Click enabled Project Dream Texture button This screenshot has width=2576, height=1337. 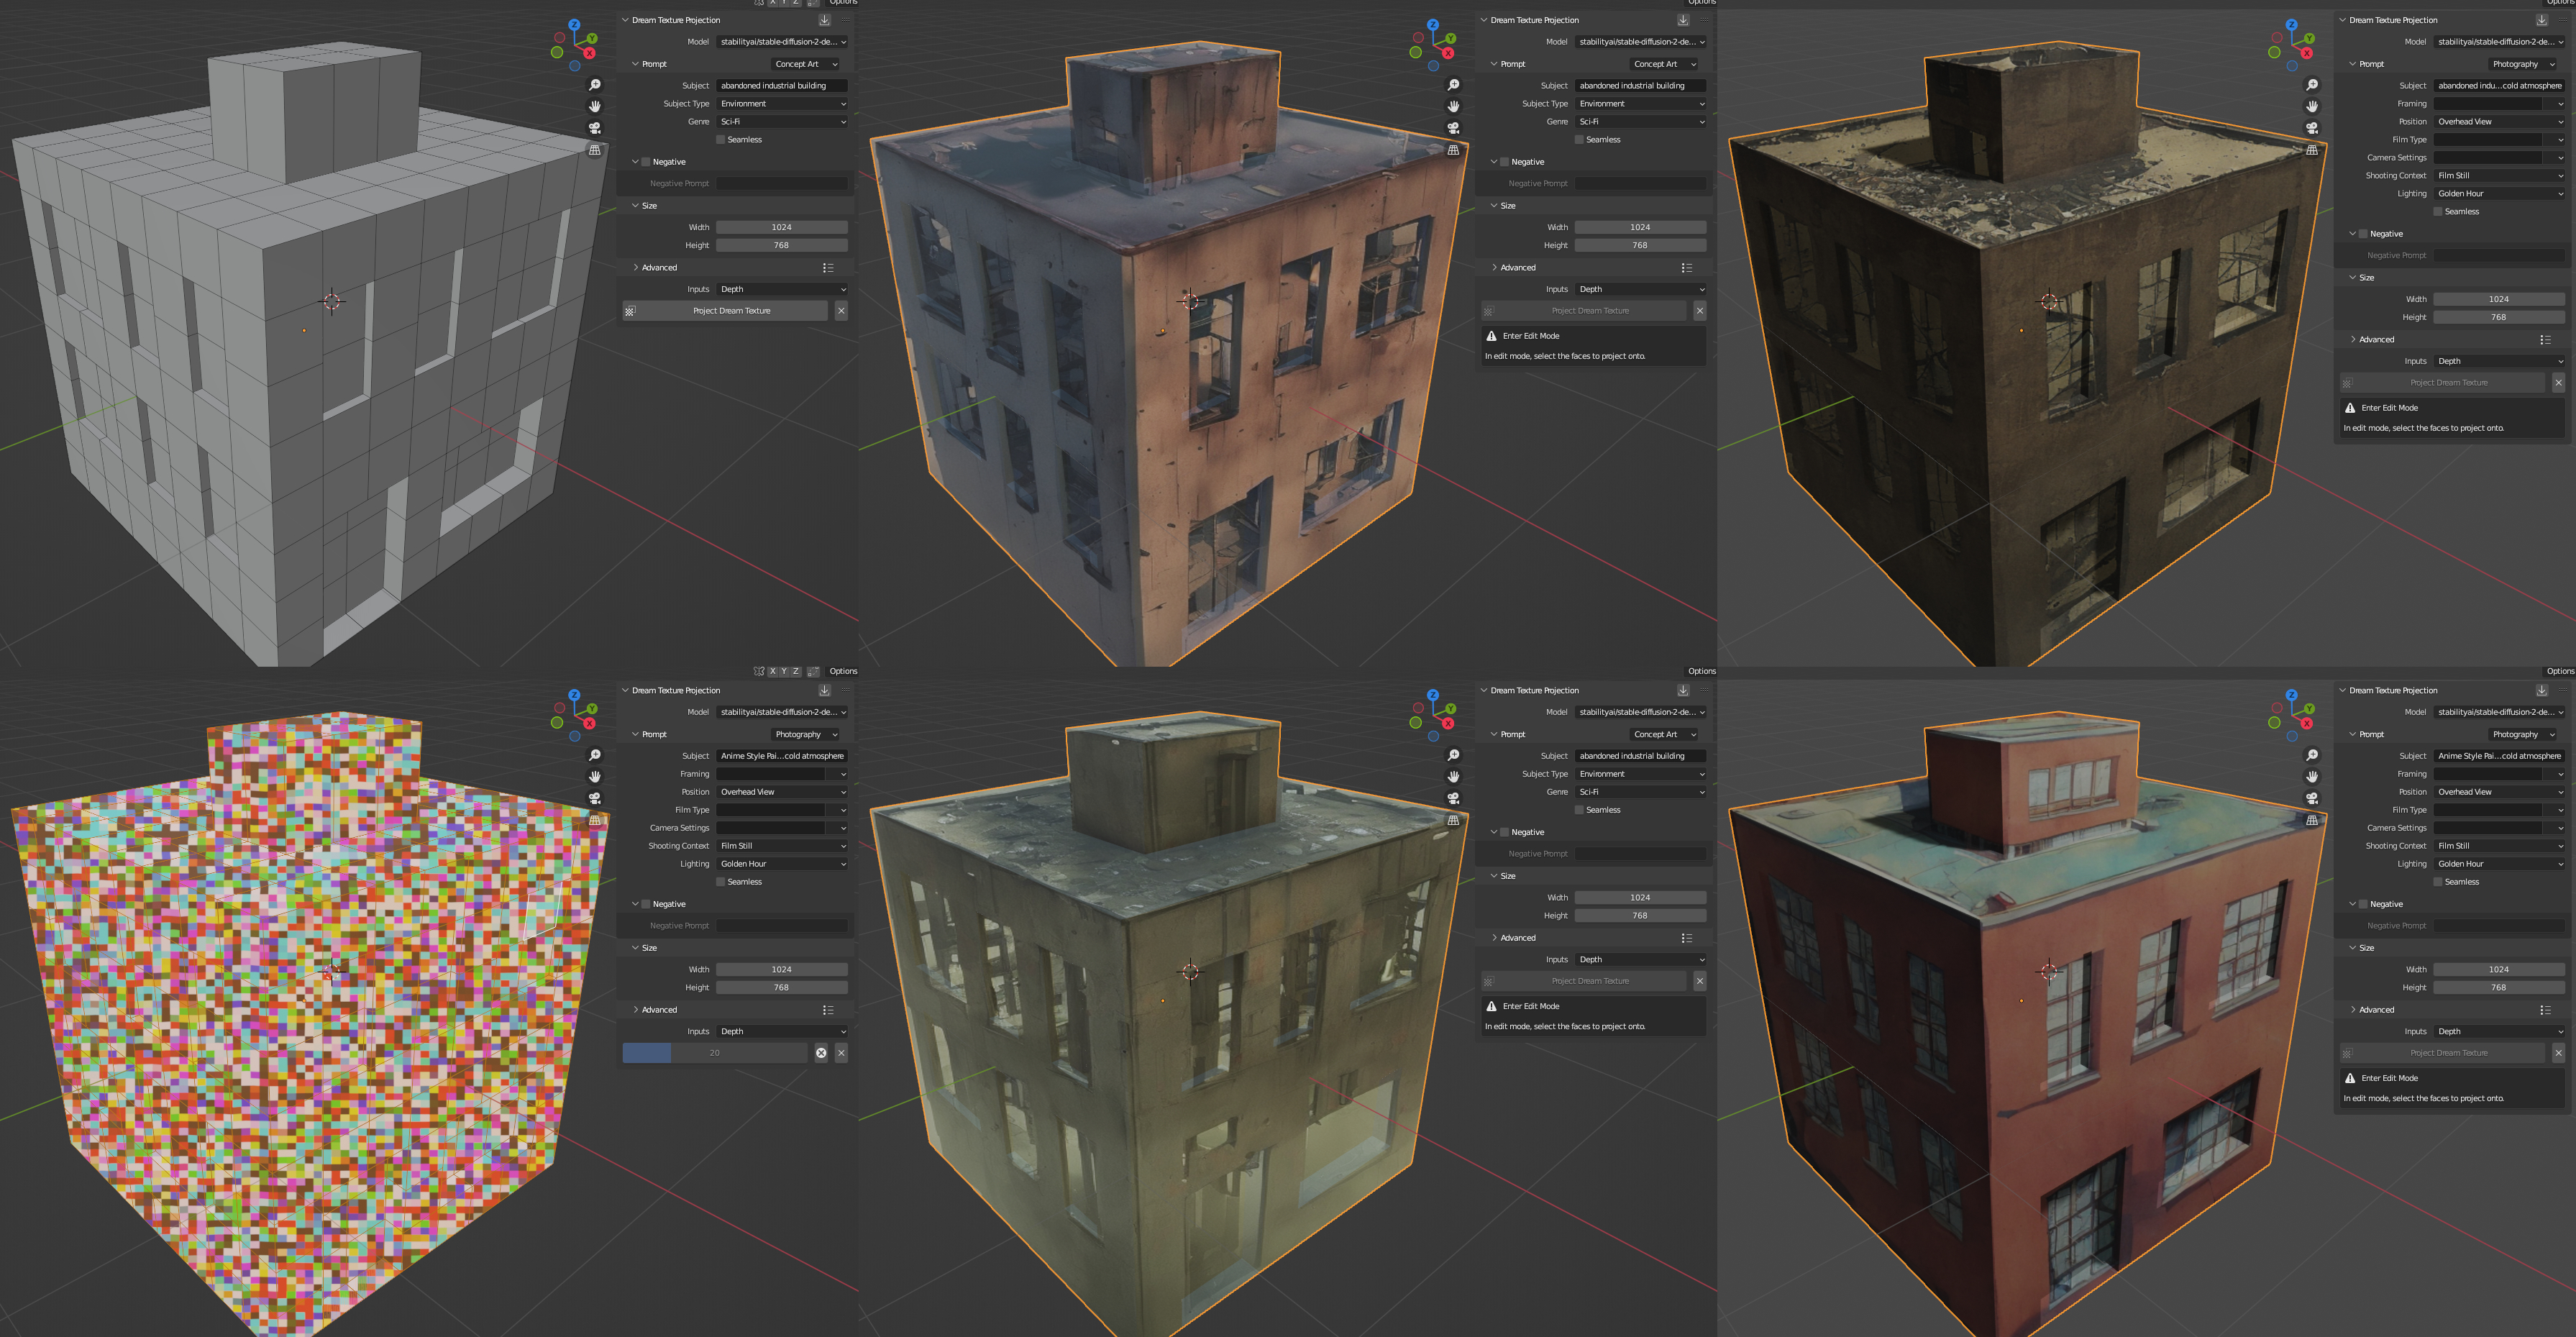tap(731, 311)
